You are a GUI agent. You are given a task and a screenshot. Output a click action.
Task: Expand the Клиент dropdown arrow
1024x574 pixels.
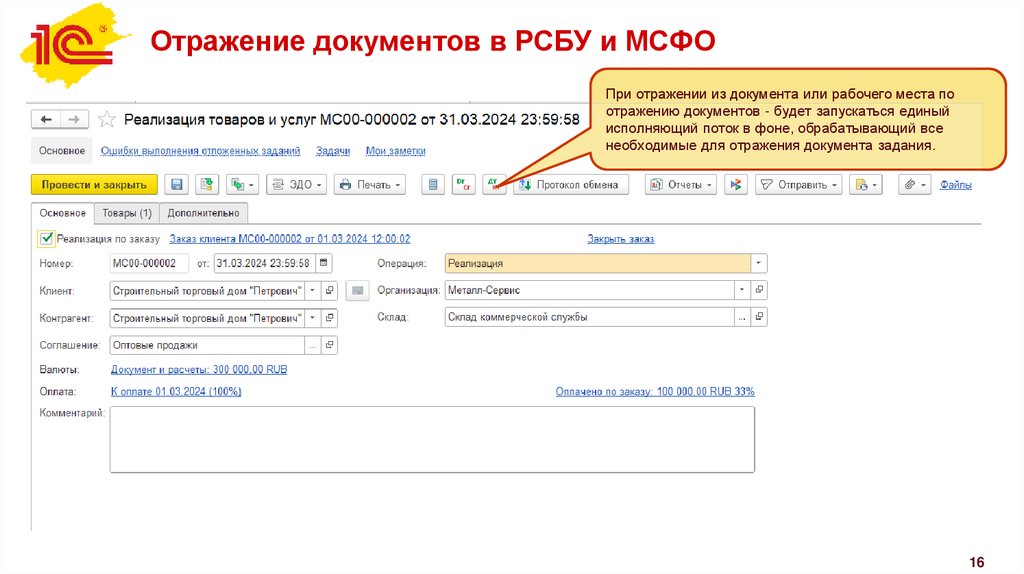[x=313, y=291]
